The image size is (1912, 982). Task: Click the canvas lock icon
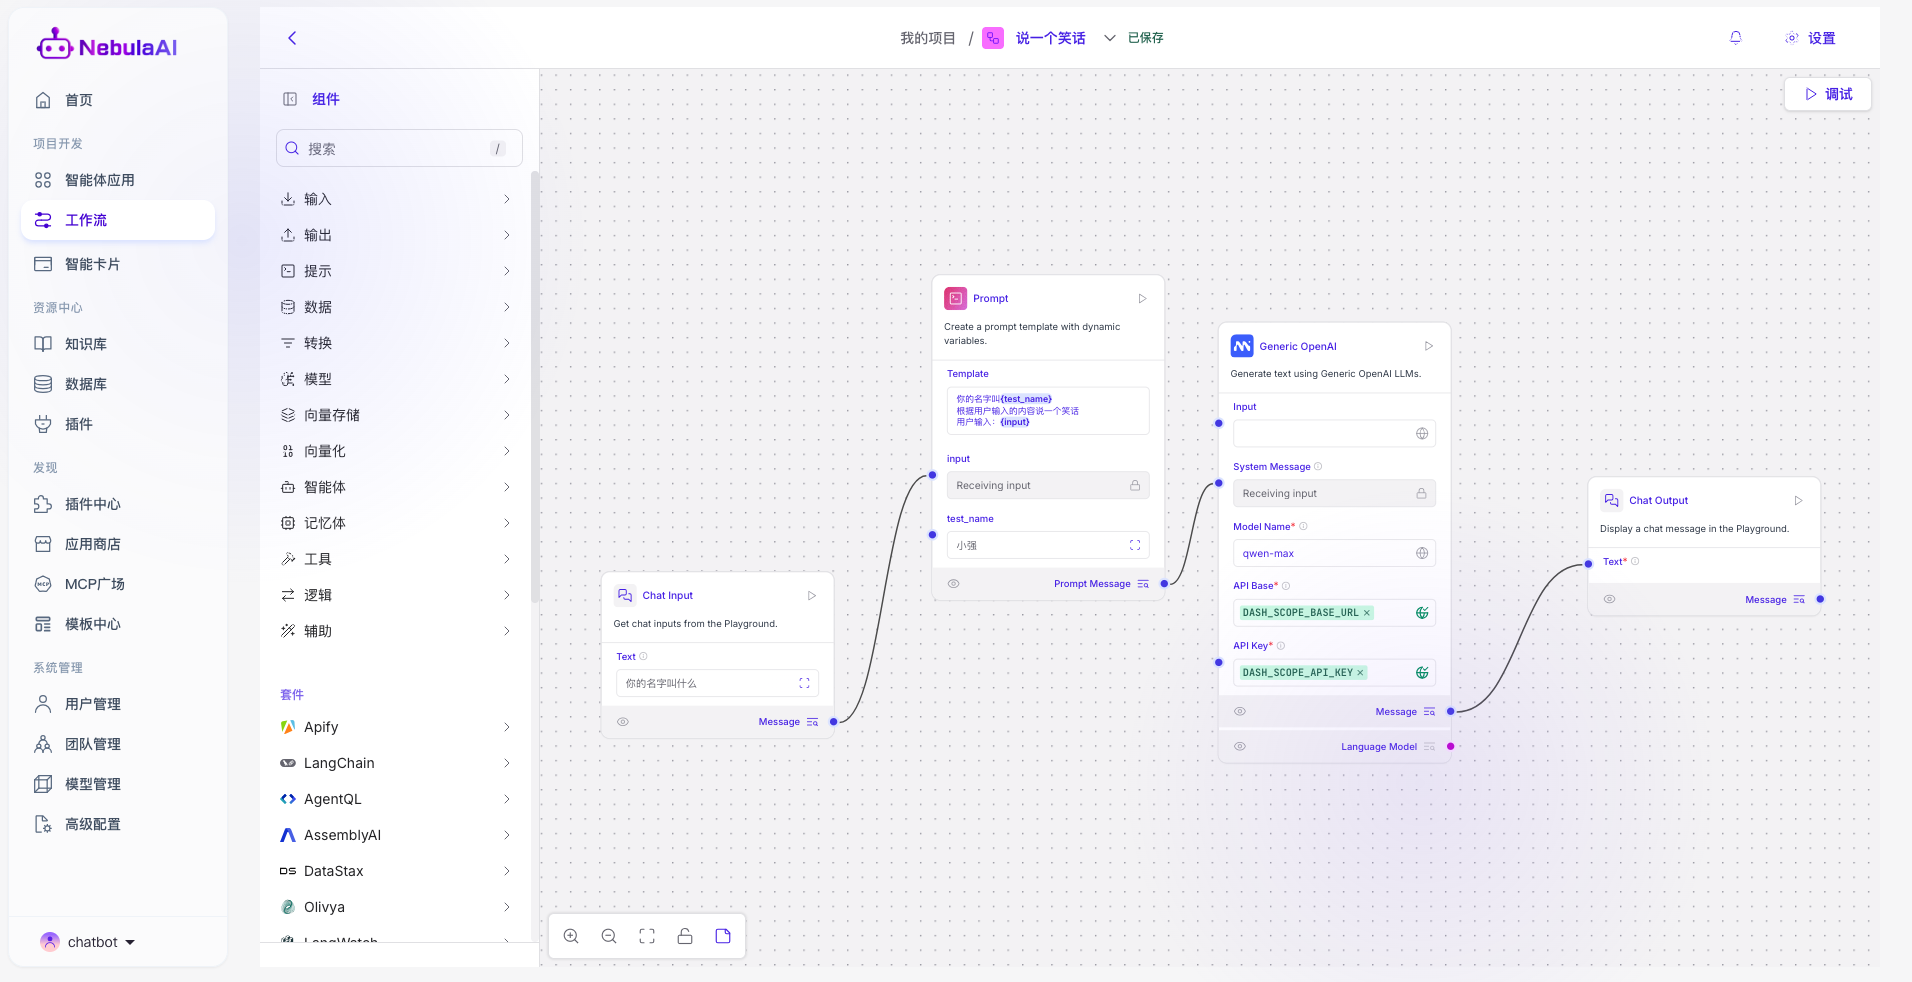coord(685,936)
